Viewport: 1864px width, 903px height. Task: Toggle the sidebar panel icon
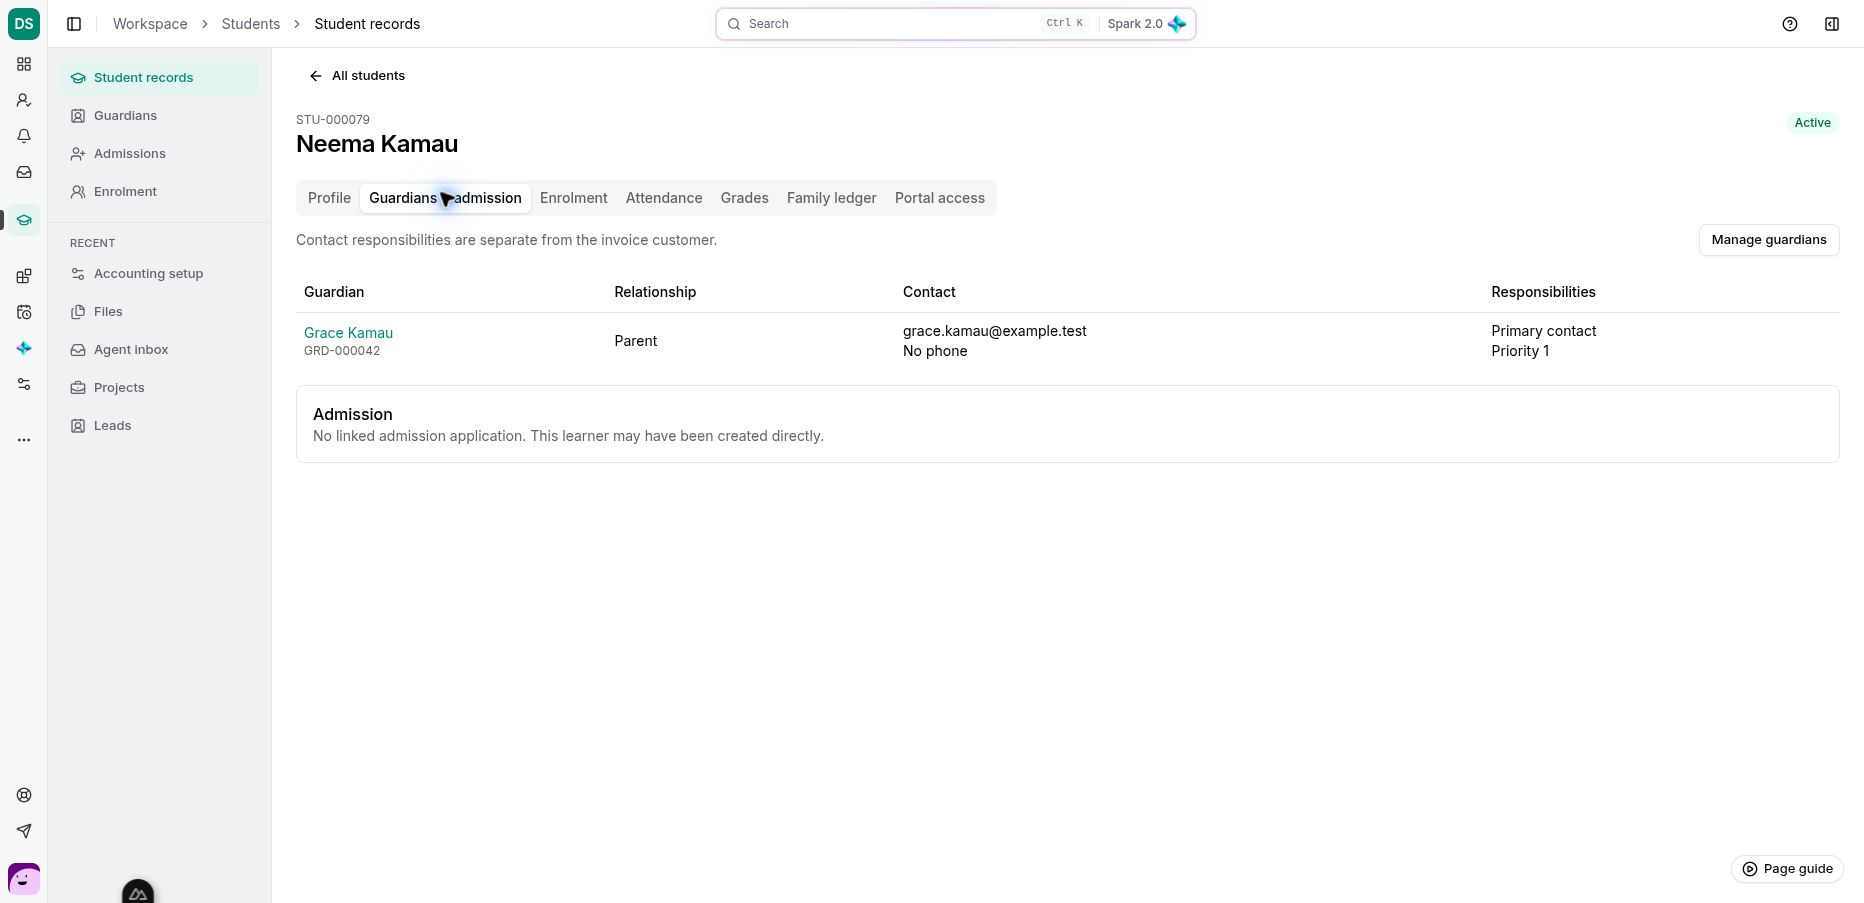(74, 24)
